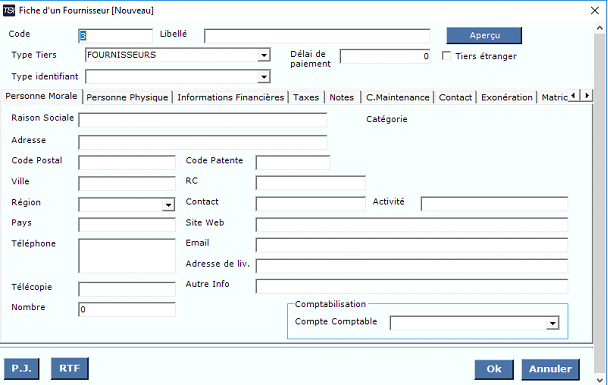The width and height of the screenshot is (608, 385).
Task: Select the Taxes tab
Action: pos(306,97)
